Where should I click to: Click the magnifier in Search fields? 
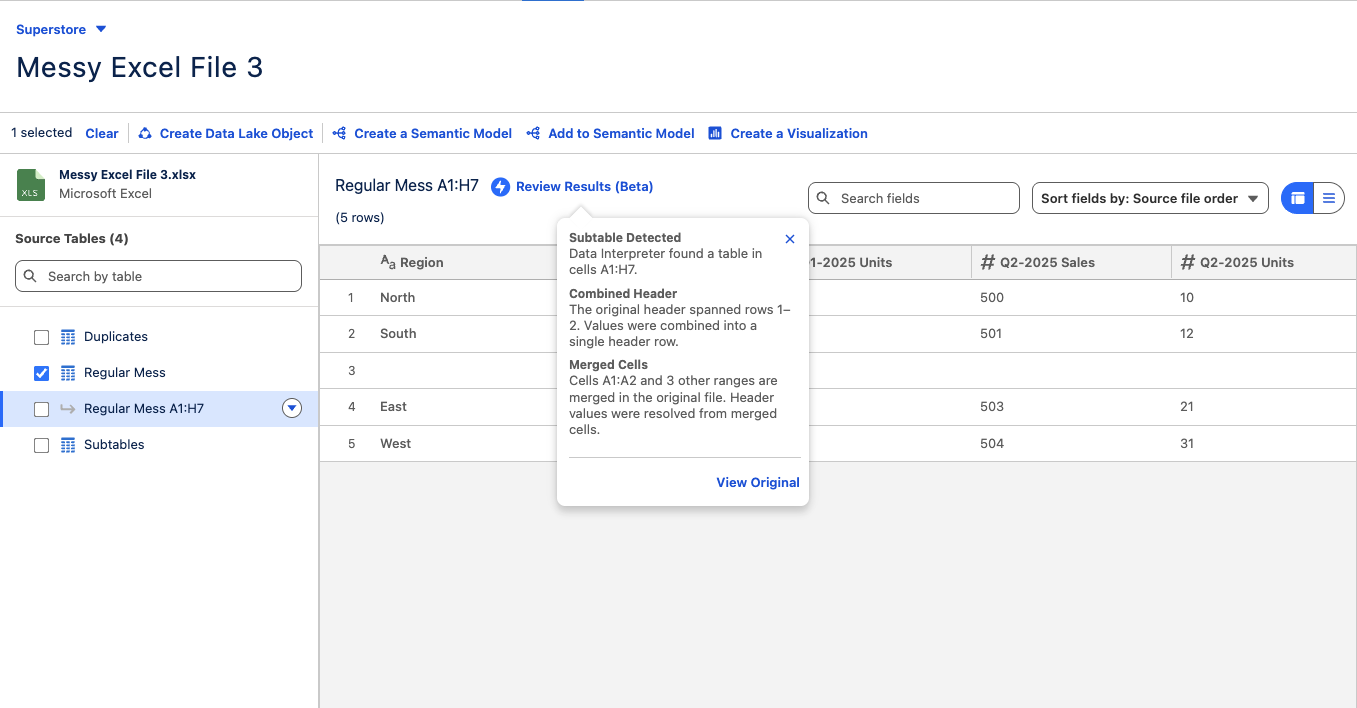pos(823,198)
